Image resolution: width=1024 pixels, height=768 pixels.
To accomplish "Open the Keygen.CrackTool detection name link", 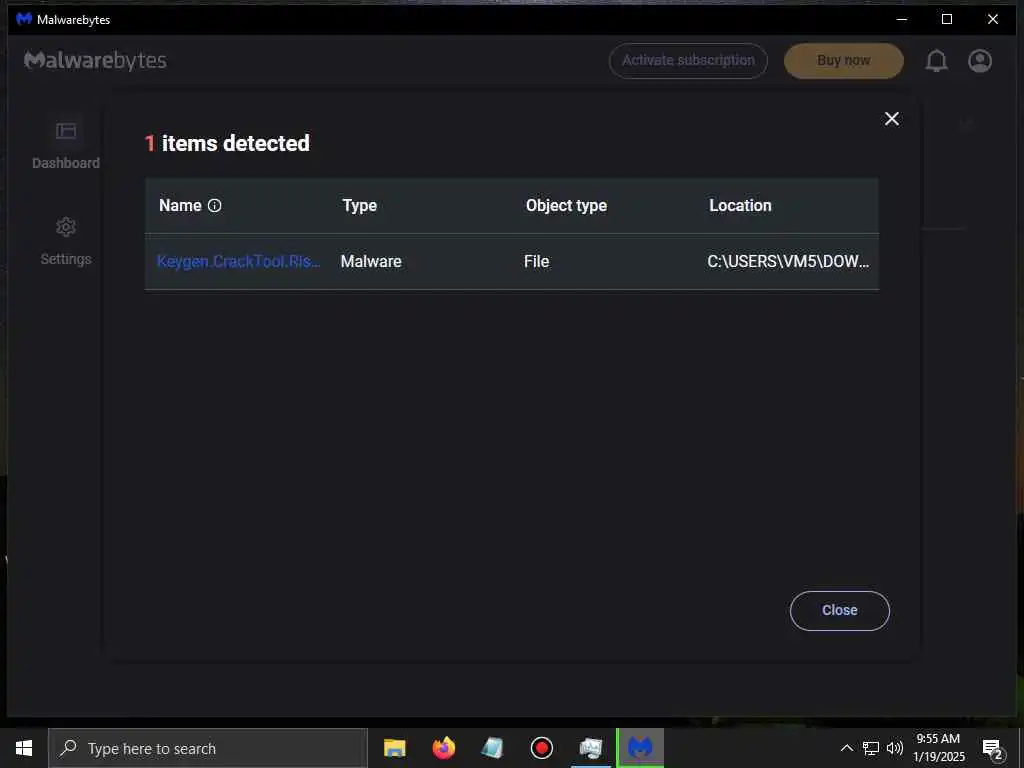I will pyautogui.click(x=238, y=261).
